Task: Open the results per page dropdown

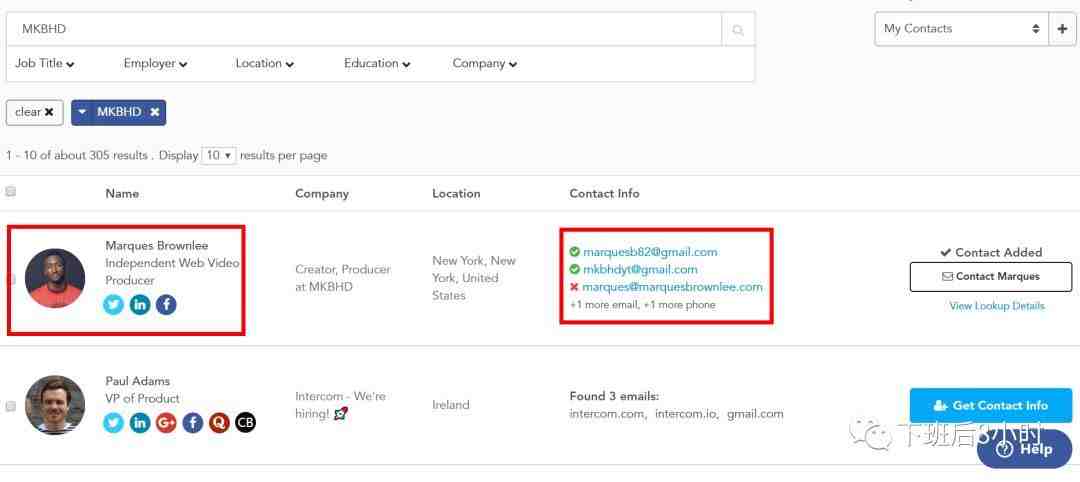Action: (x=218, y=156)
